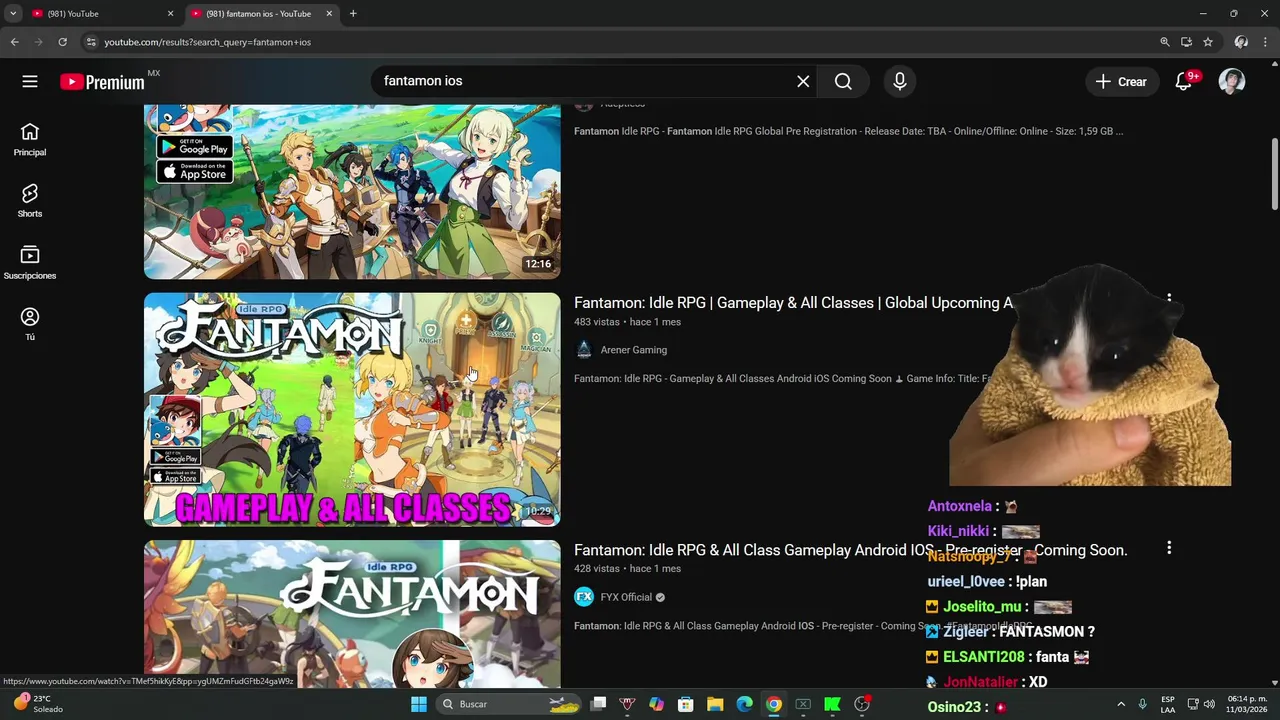This screenshot has width=1280, height=720.
Task: Open the green K app on taskbar
Action: (832, 704)
